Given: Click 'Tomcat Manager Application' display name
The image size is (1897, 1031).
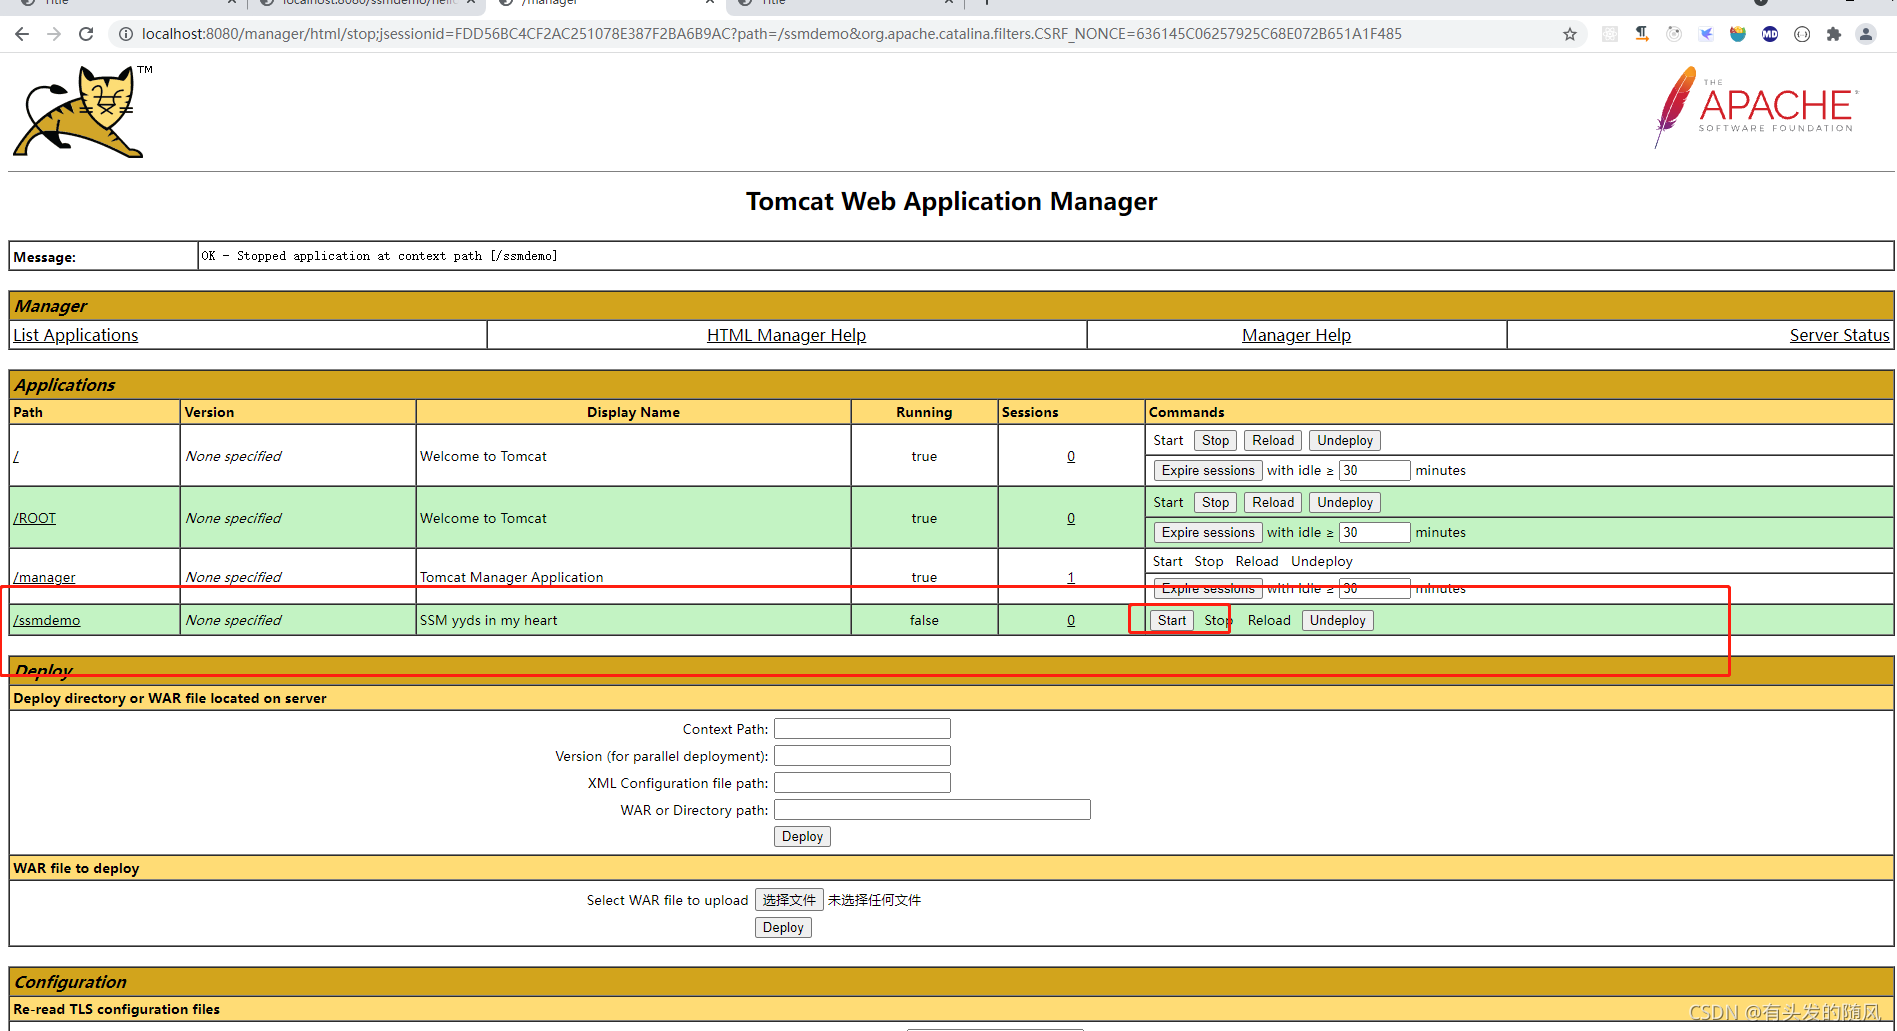Looking at the screenshot, I should coord(511,577).
